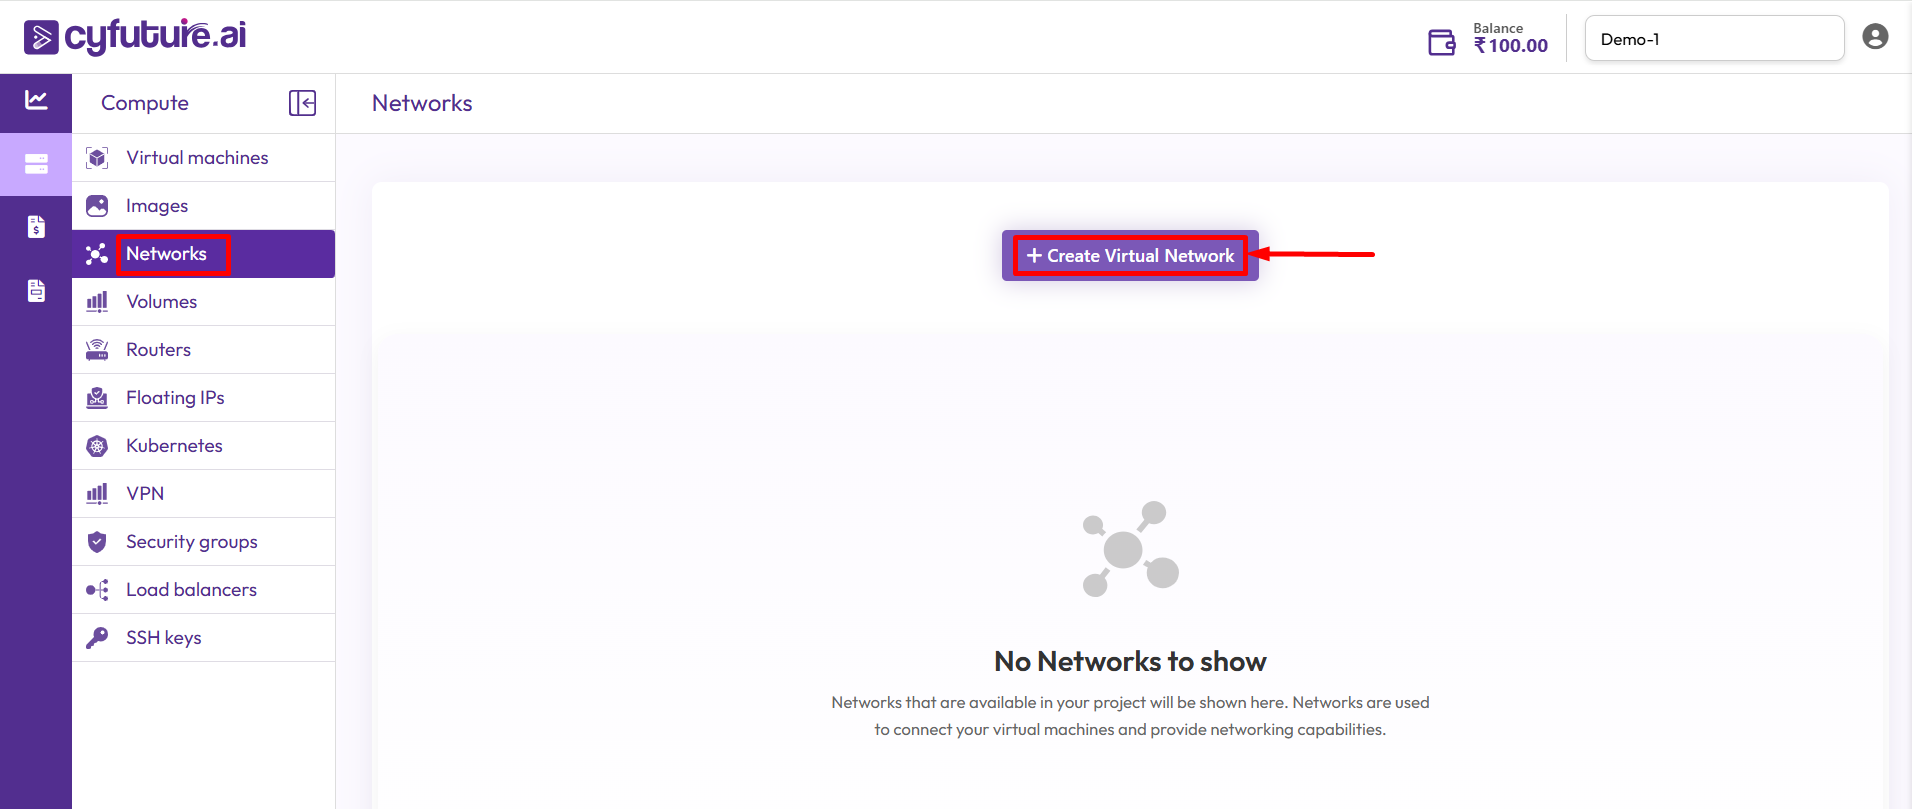Open the Demo-1 project selector

click(1714, 39)
